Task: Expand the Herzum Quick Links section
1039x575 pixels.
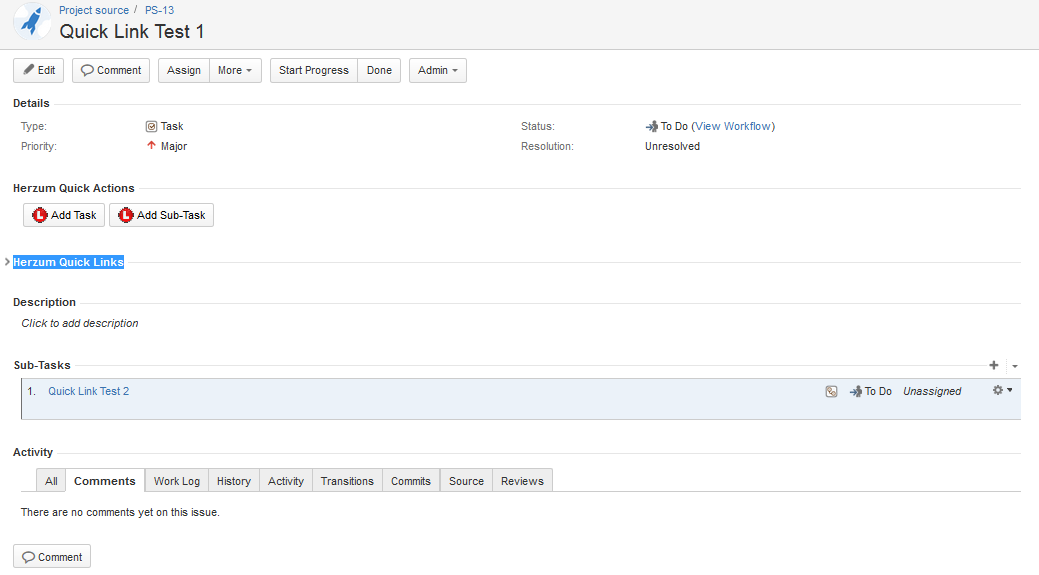Action: [8, 262]
